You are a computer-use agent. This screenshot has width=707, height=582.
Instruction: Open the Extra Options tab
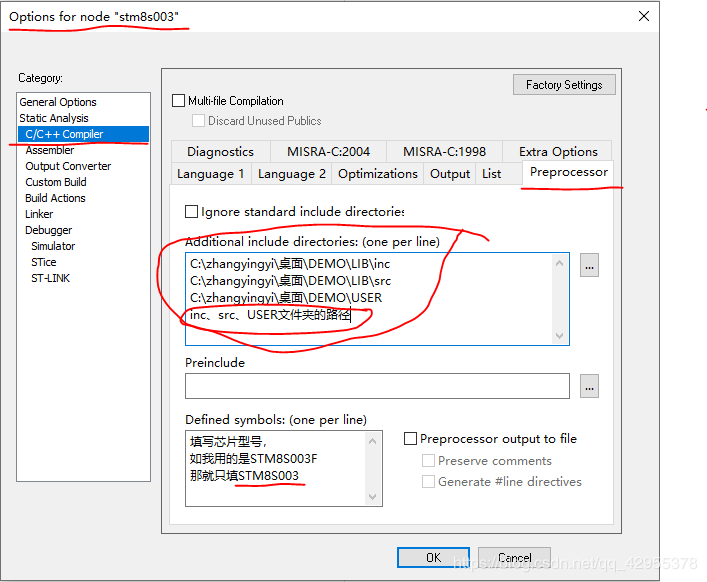558,151
